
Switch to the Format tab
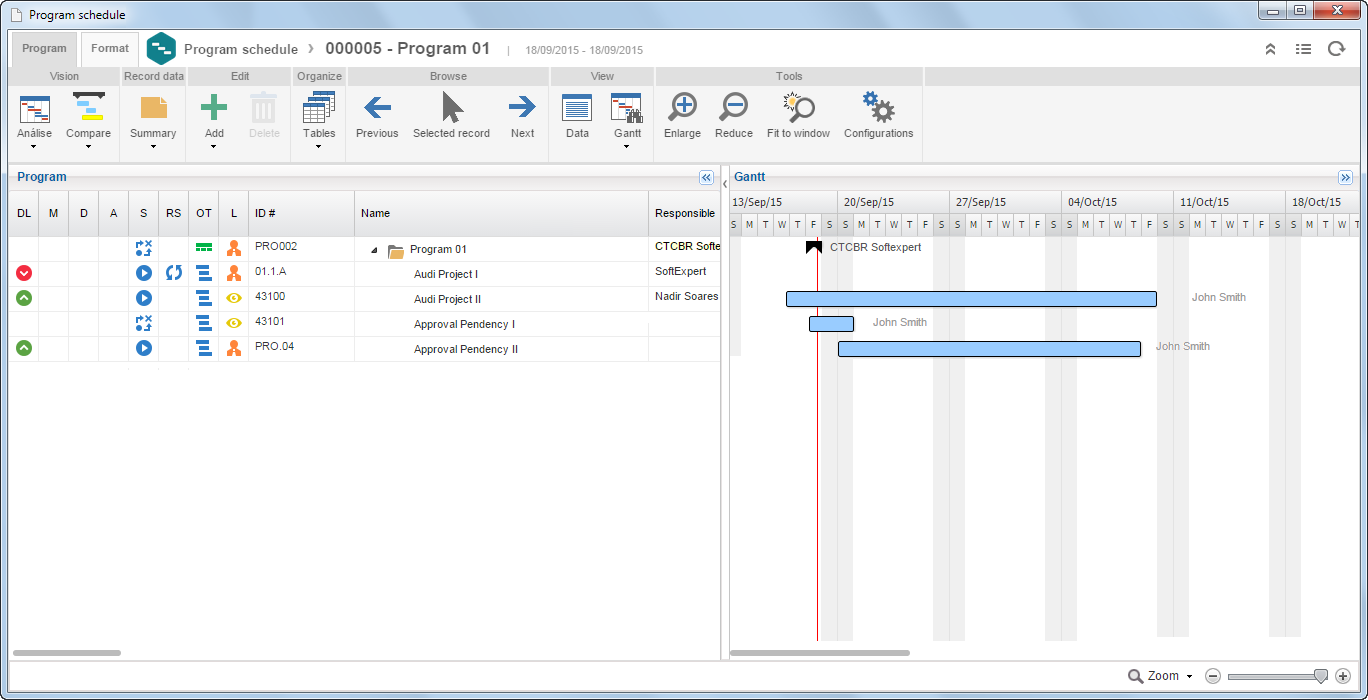tap(110, 48)
